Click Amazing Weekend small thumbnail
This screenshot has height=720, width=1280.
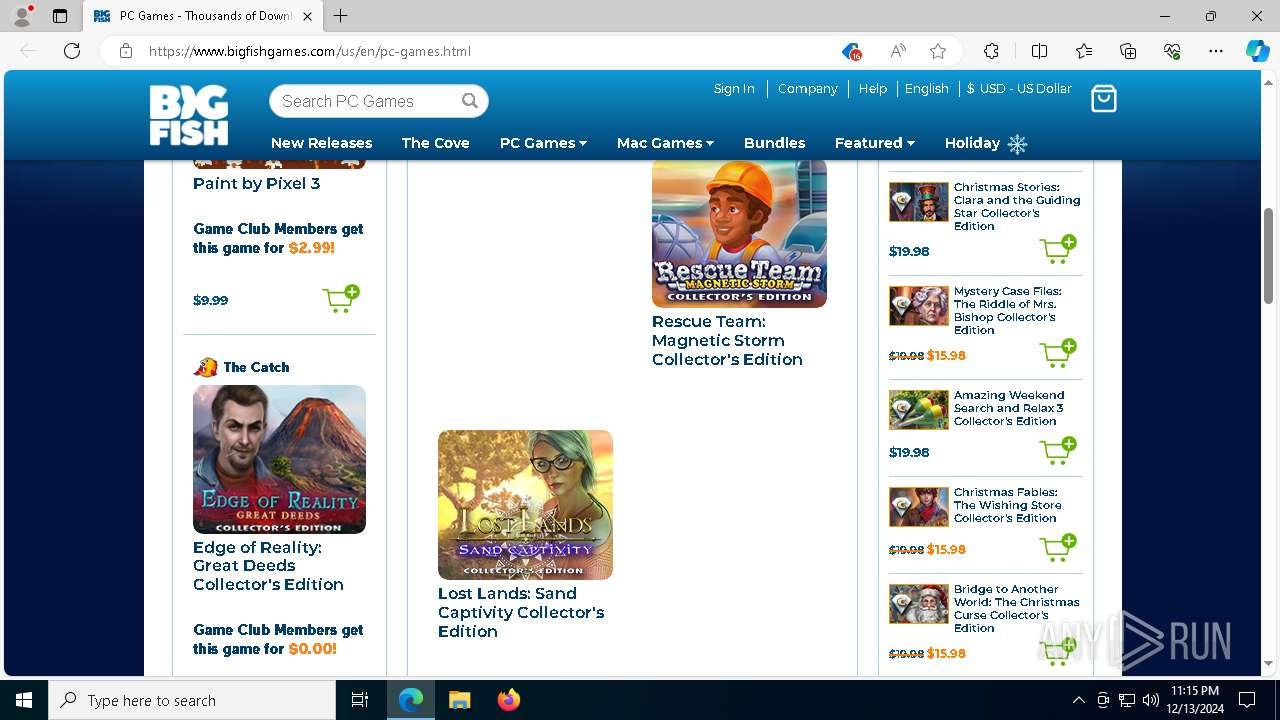[918, 410]
